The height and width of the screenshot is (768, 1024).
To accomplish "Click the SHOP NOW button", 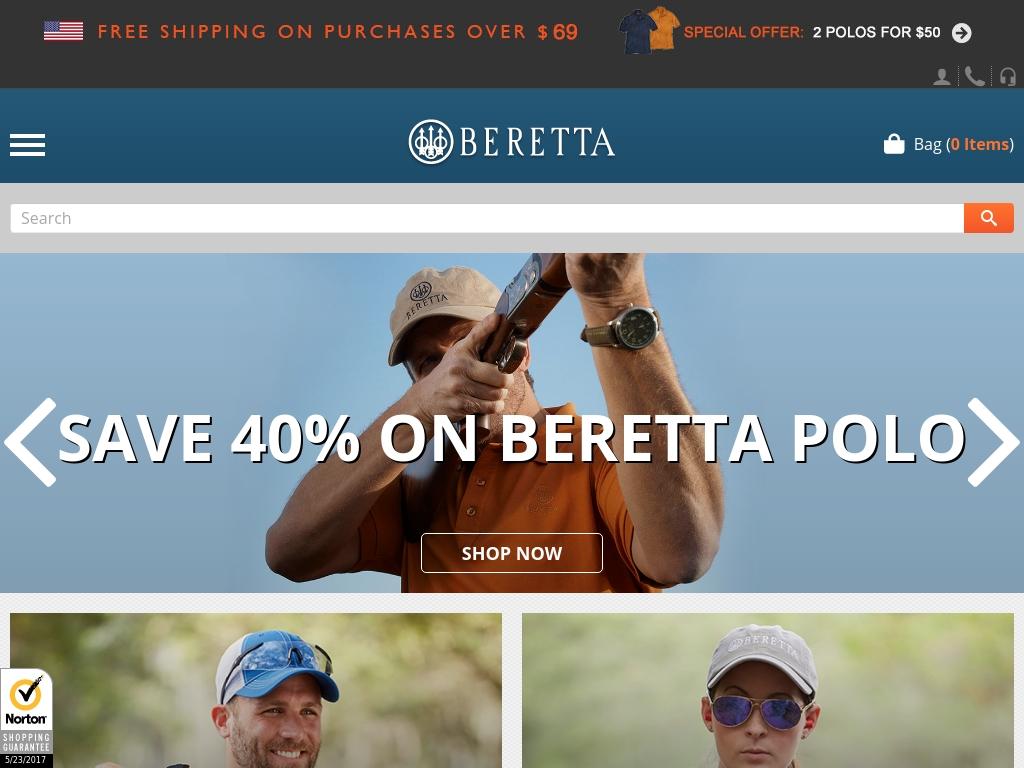I will (512, 553).
